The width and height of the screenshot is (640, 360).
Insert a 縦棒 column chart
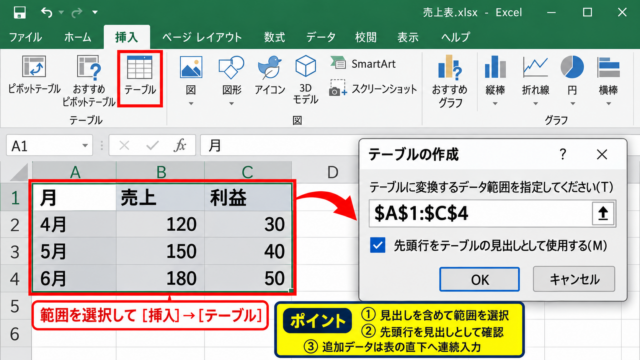[495, 80]
